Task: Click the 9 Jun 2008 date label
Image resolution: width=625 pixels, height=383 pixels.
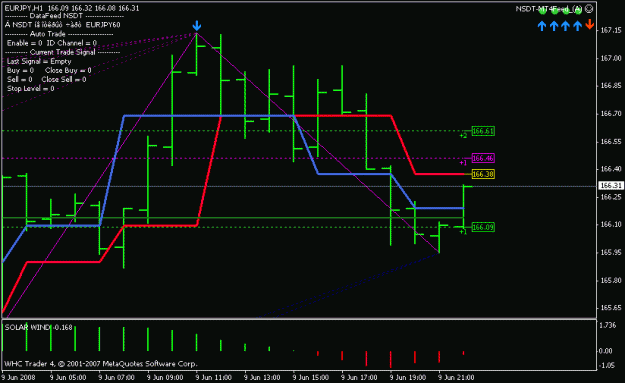Action: tap(18, 377)
